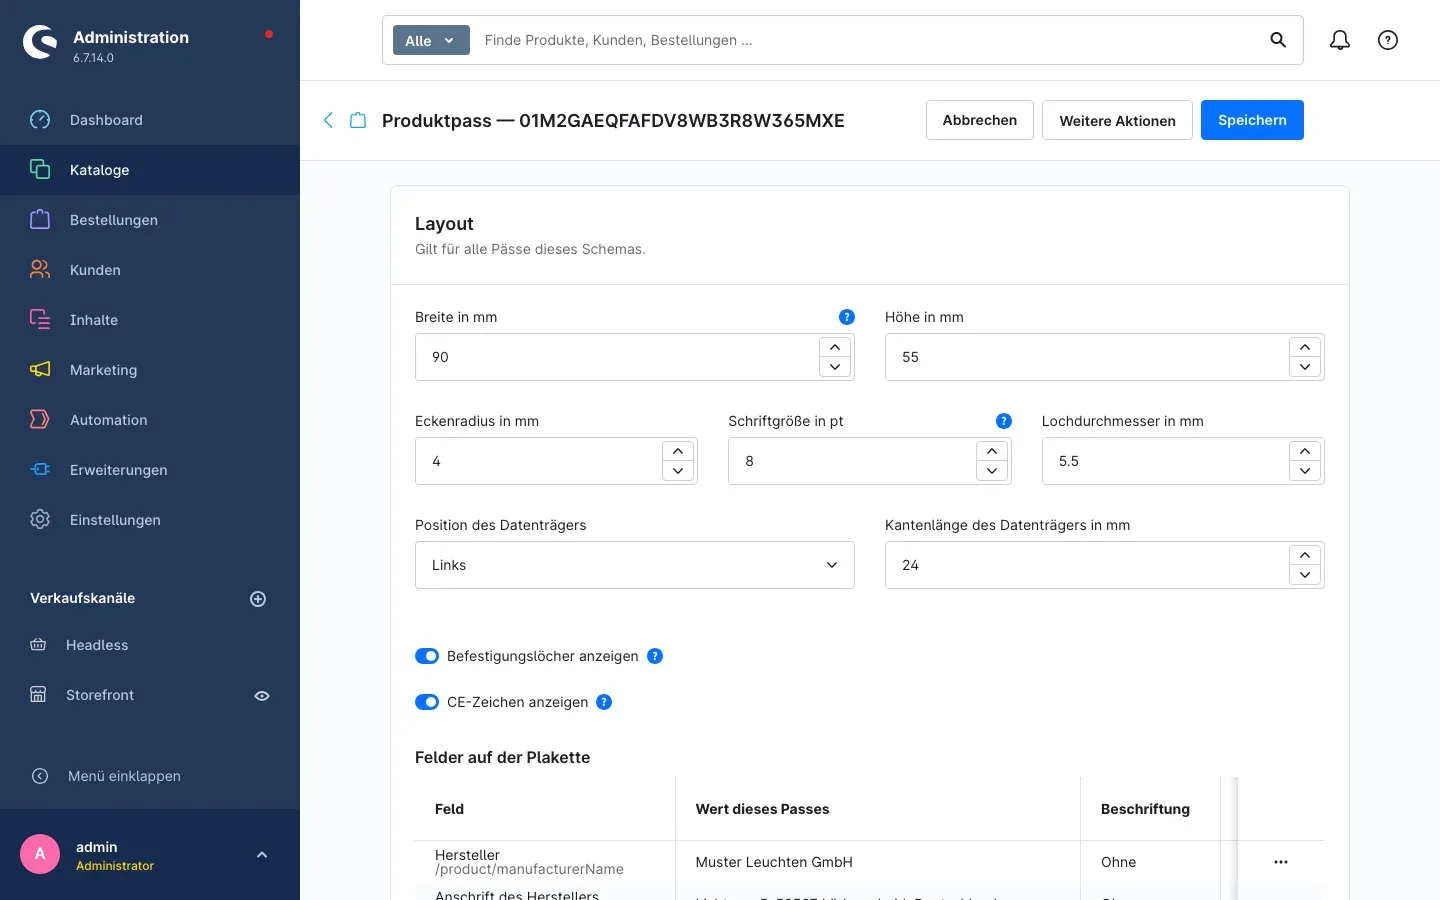Image resolution: width=1440 pixels, height=900 pixels.
Task: Click the search magnifier icon
Action: click(1278, 40)
